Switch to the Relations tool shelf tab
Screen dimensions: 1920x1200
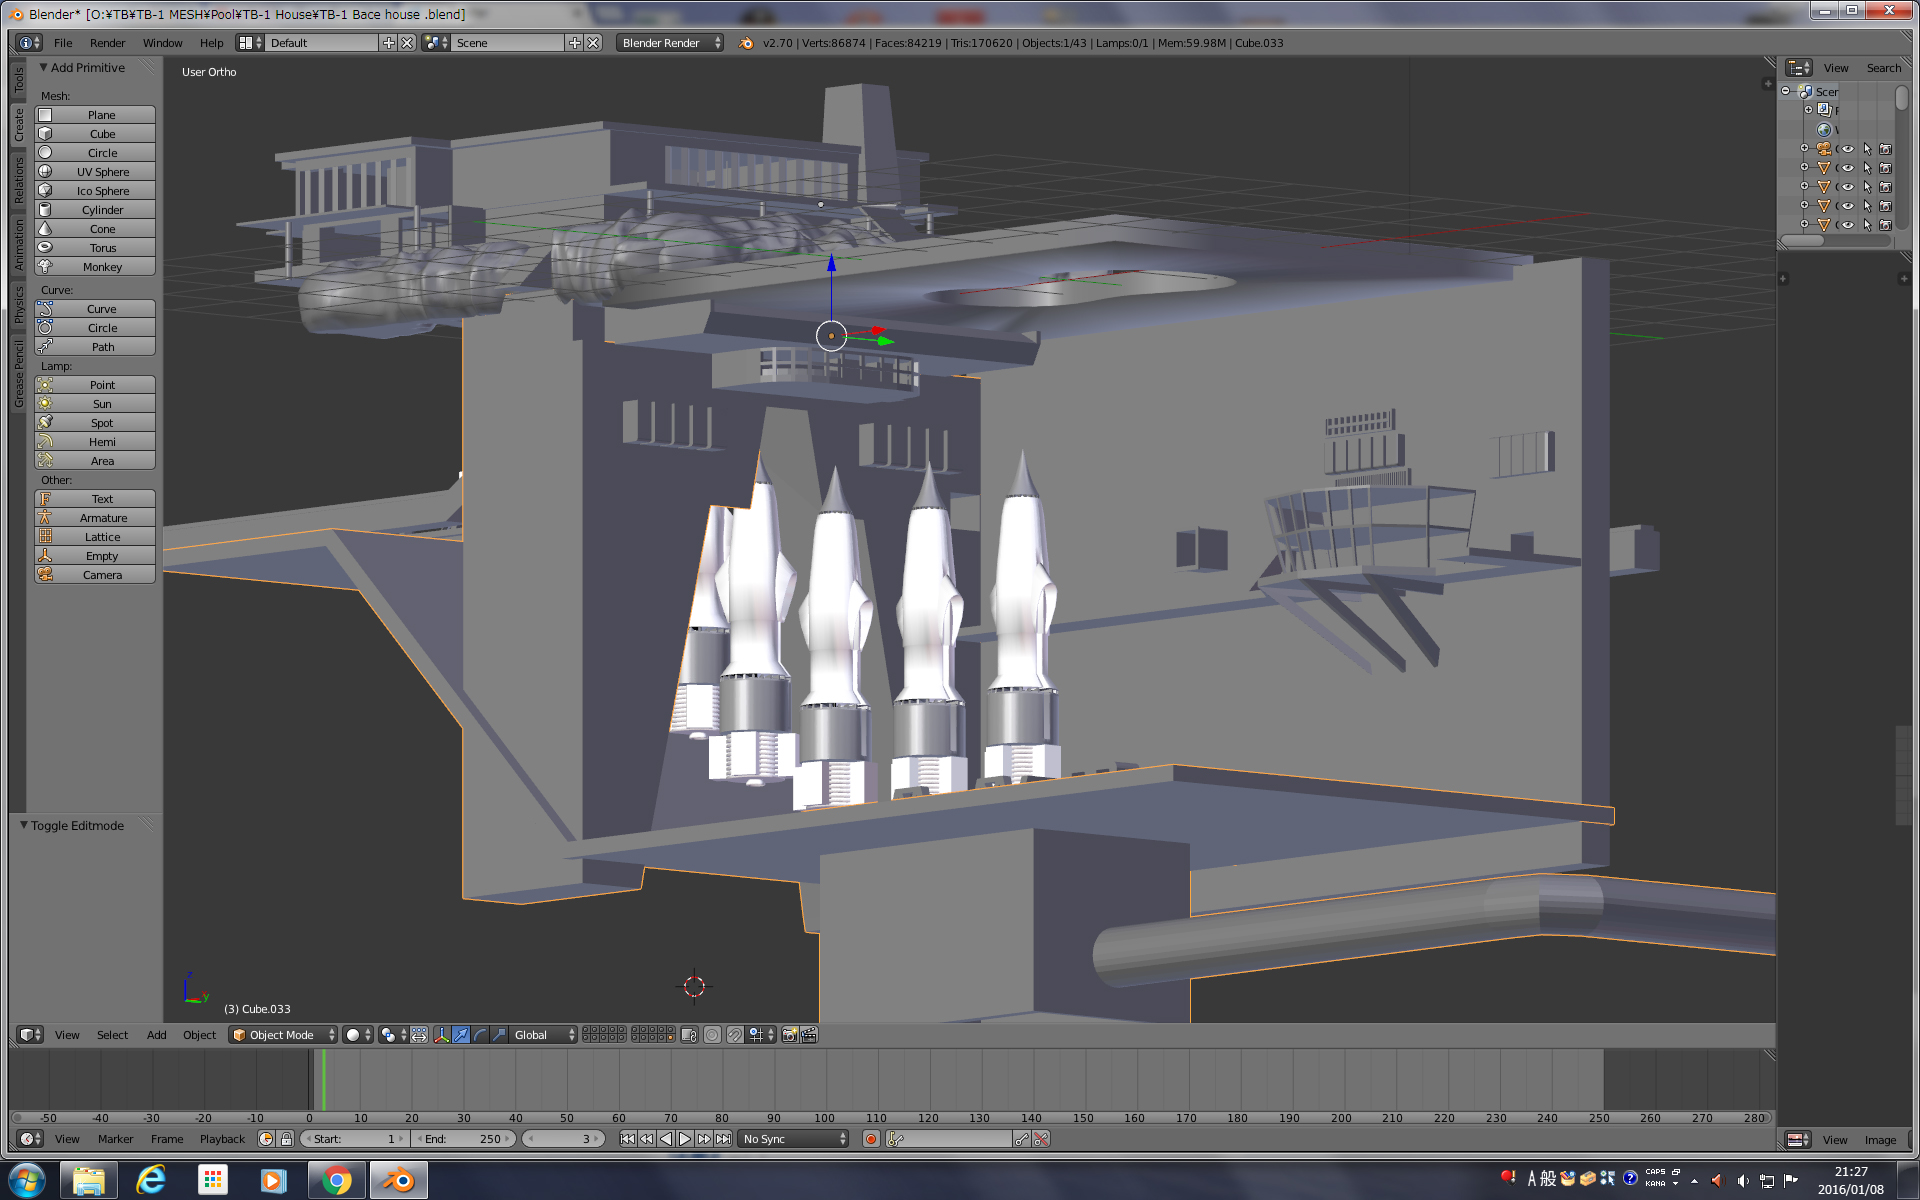[18, 180]
